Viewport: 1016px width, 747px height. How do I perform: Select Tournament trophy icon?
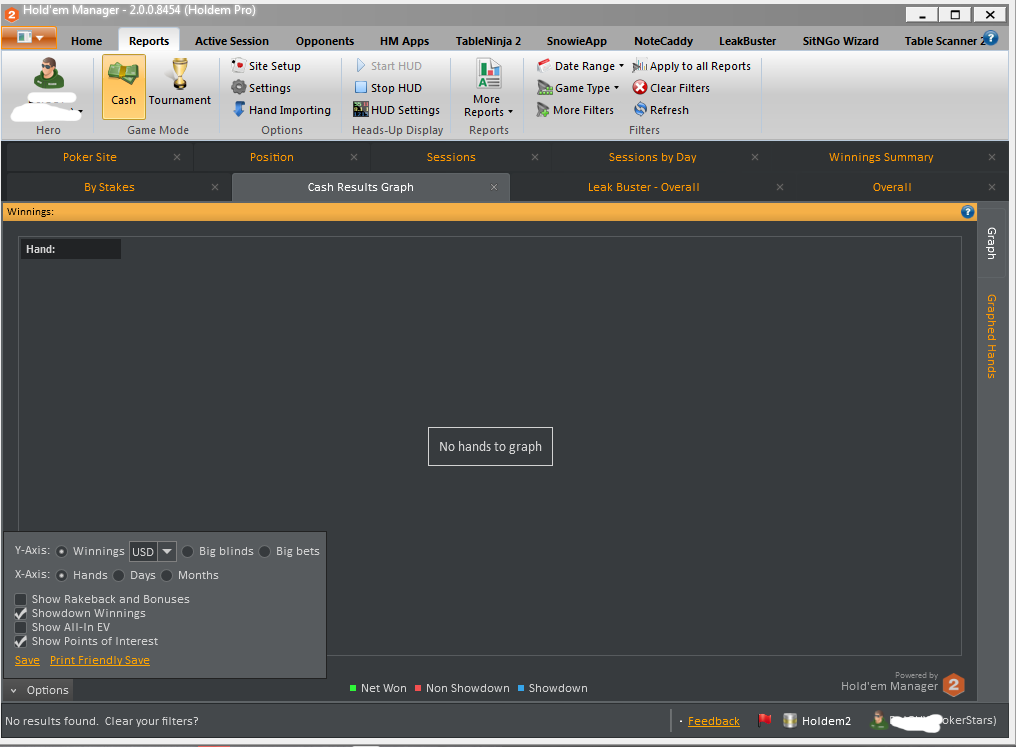click(179, 75)
